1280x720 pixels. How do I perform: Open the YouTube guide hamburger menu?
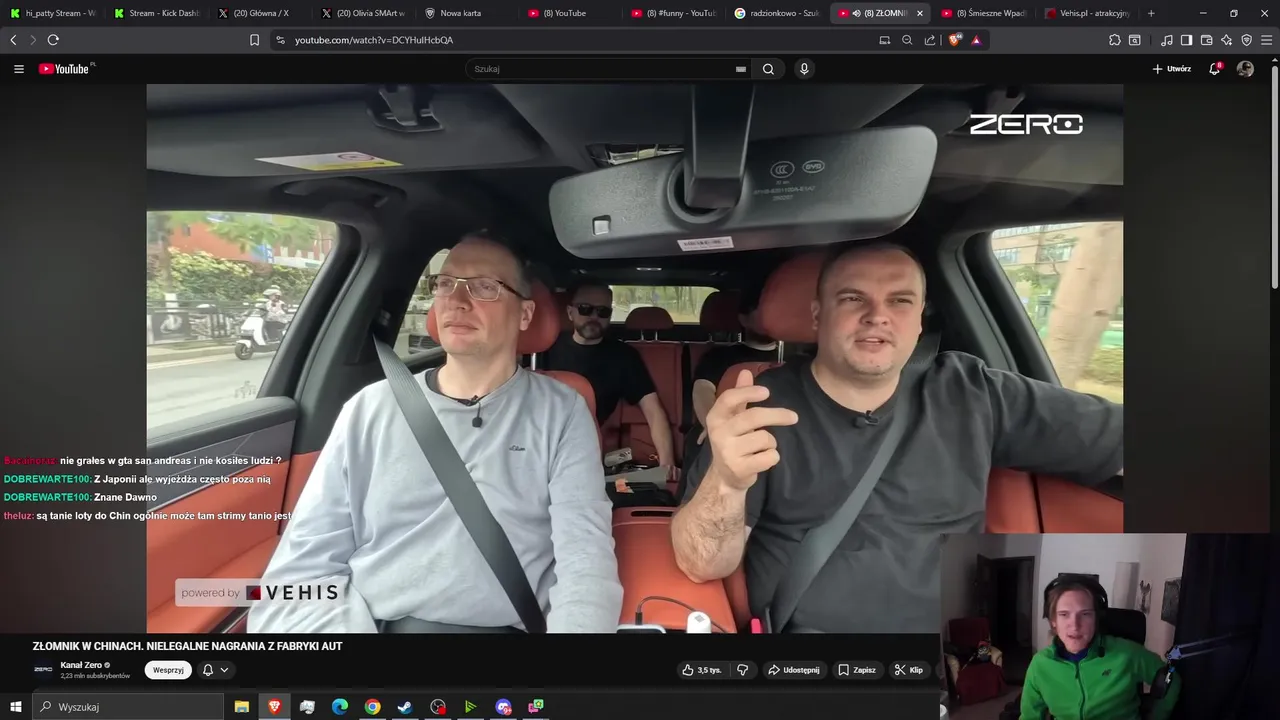18,69
